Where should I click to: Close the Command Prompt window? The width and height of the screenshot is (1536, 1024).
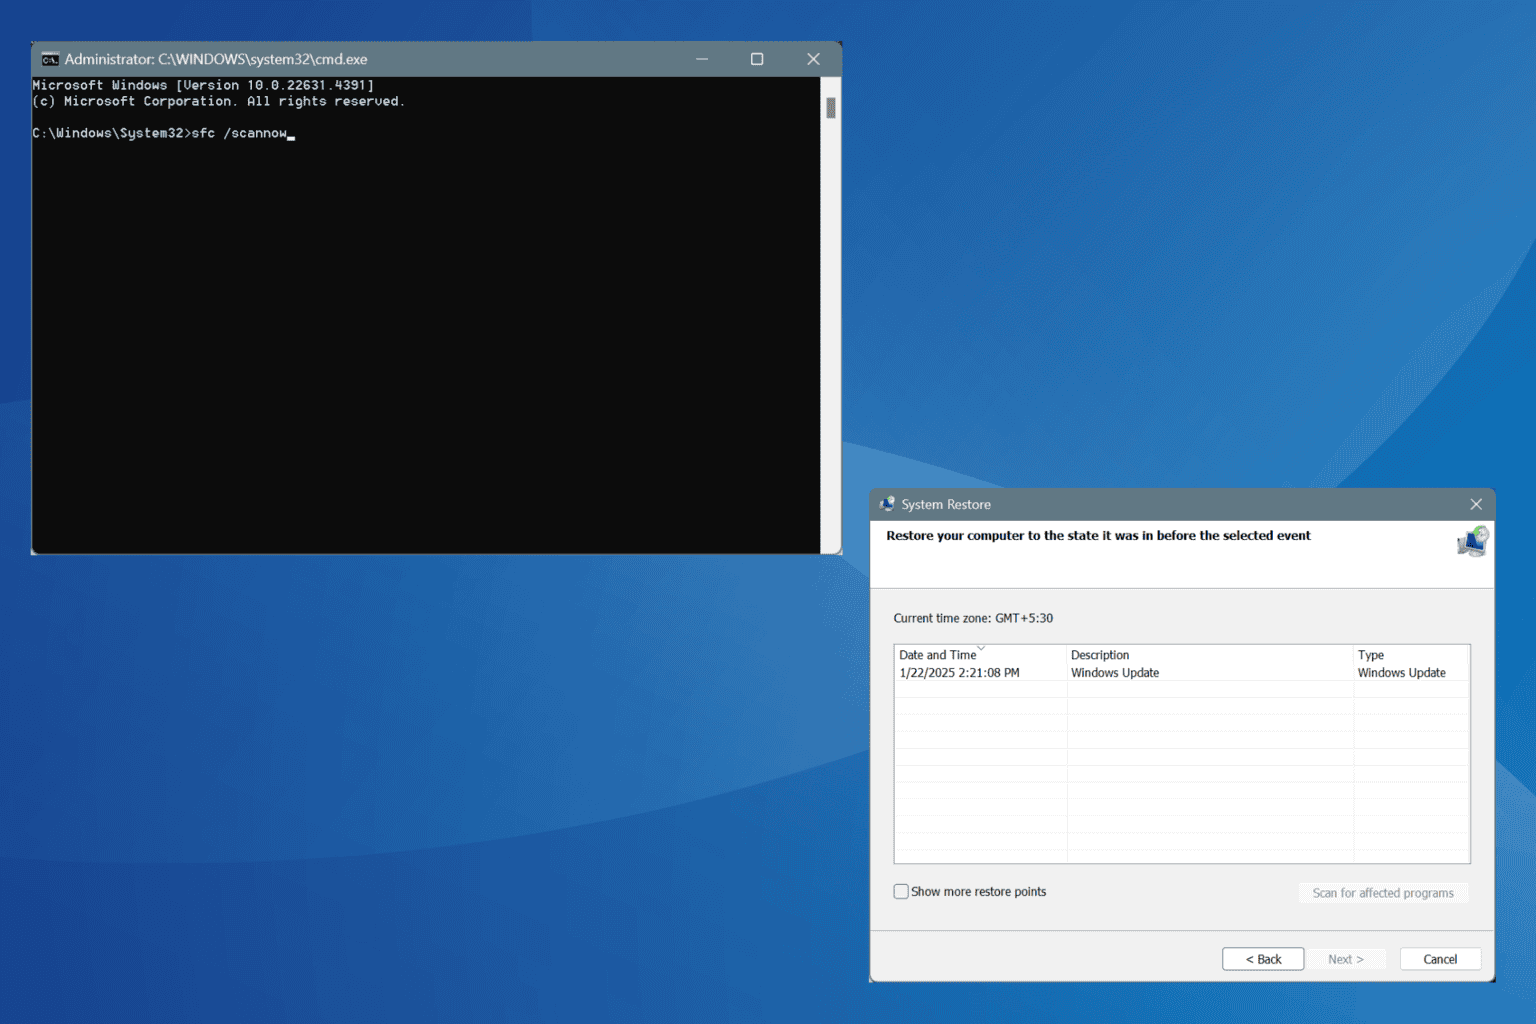point(813,59)
